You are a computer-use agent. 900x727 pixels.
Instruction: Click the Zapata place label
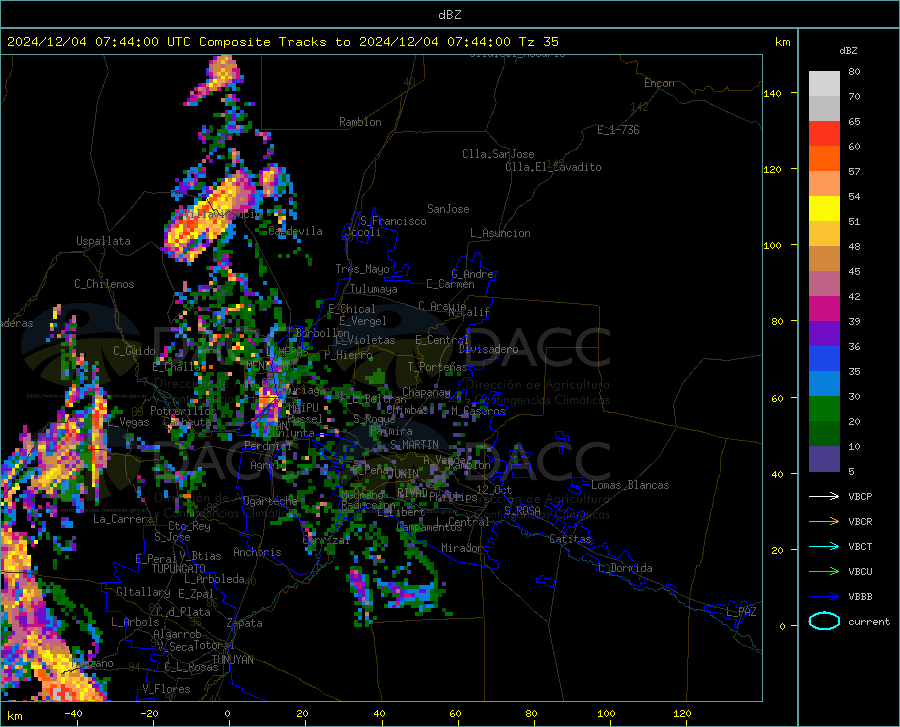pos(245,623)
